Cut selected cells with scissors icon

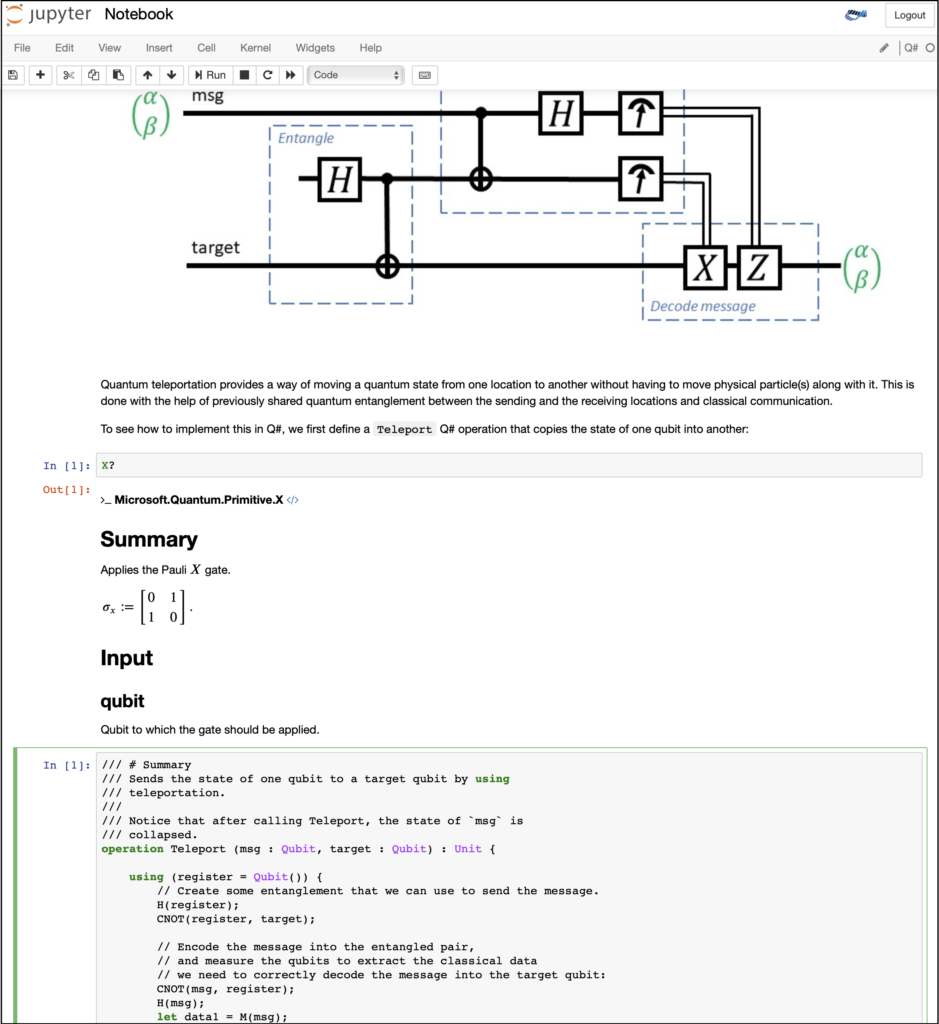tap(69, 75)
